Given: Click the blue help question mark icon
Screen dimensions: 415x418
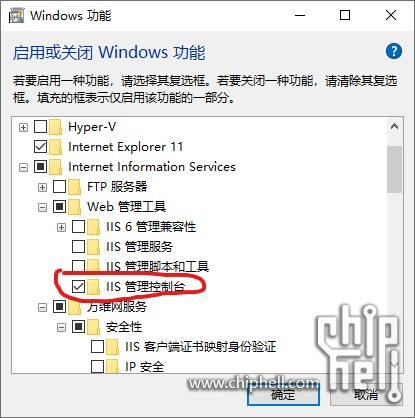Looking at the screenshot, I should pyautogui.click(x=394, y=51).
